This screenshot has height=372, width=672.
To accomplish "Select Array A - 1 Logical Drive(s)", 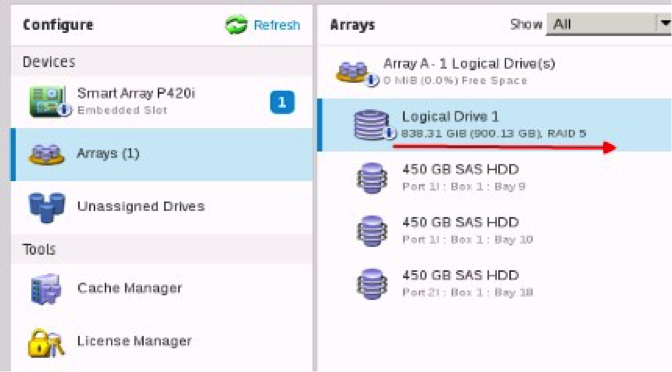I will pyautogui.click(x=469, y=63).
